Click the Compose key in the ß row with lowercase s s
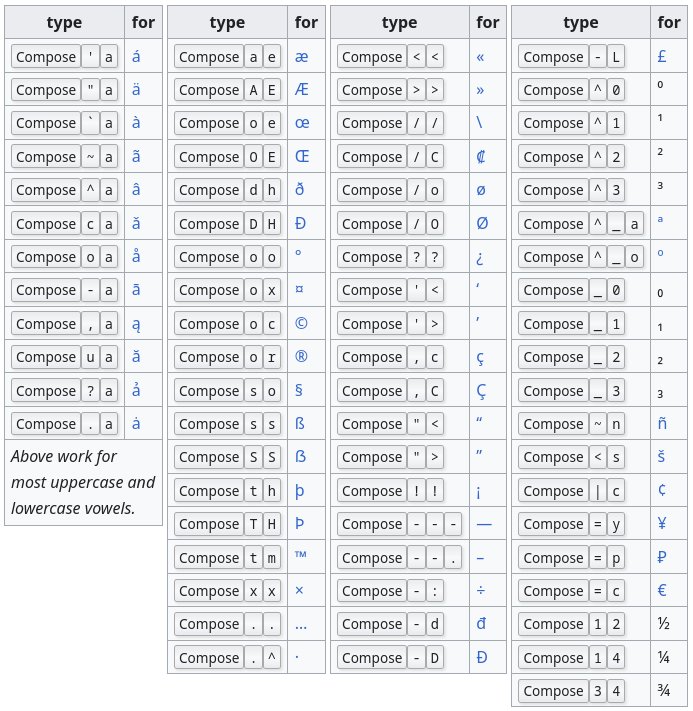Viewport: 693px width, 711px height. (x=209, y=424)
